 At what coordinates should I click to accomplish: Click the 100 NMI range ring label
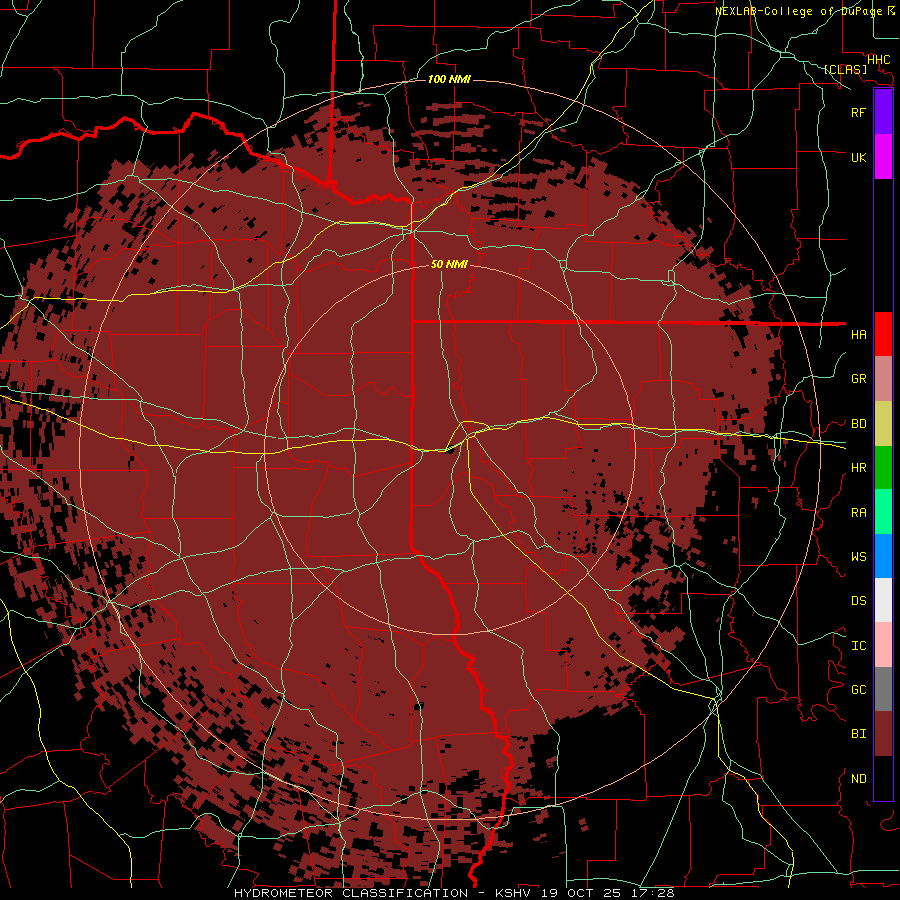(449, 79)
